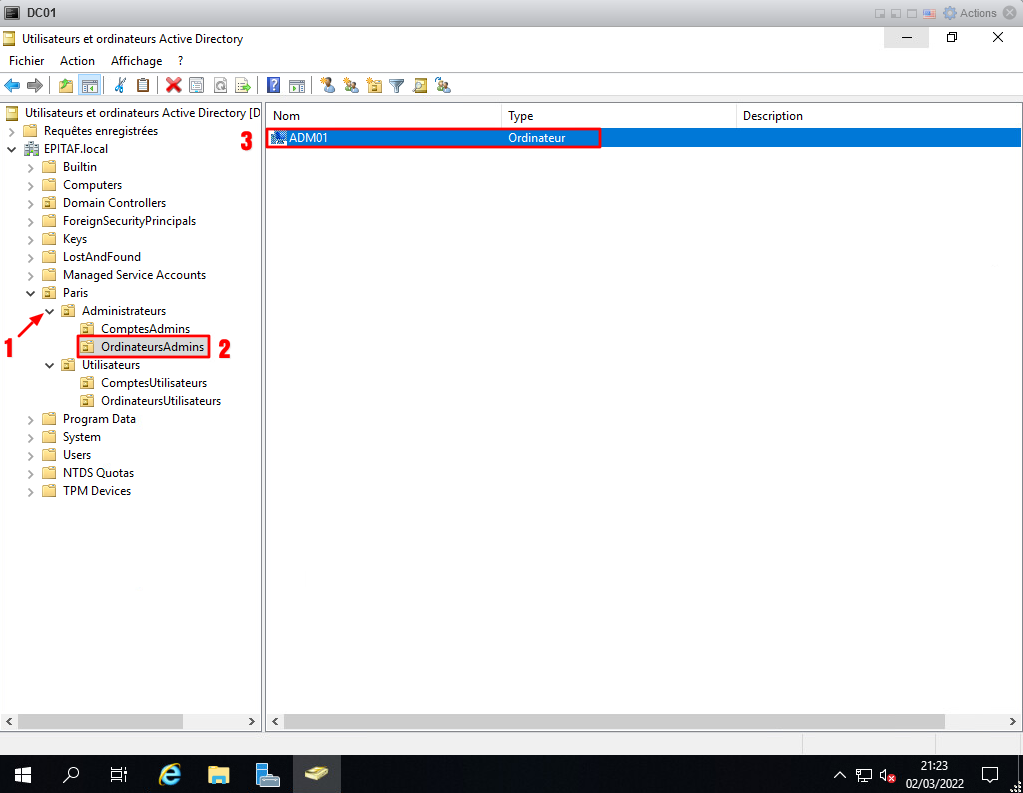Click the back arrow toolbar icon
Viewport: 1023px width, 793px height.
13,86
